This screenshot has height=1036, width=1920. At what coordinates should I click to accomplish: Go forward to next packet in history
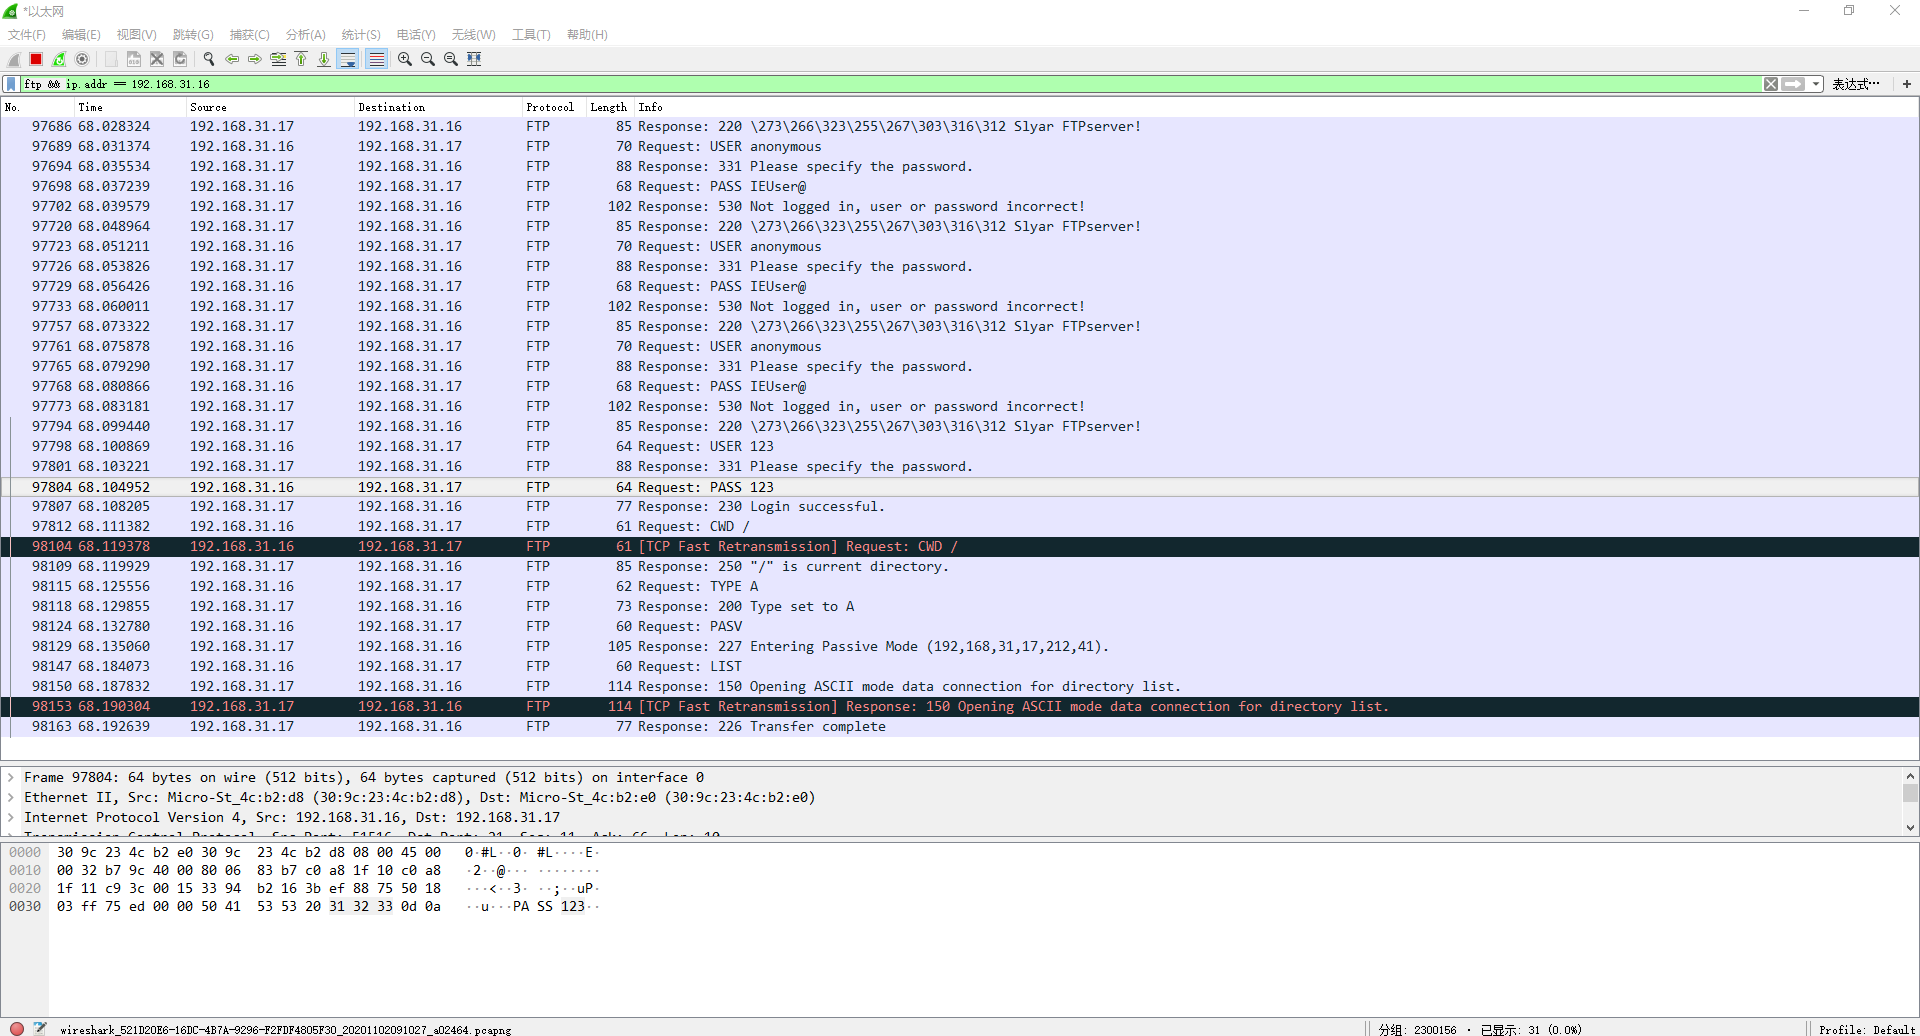pos(255,59)
